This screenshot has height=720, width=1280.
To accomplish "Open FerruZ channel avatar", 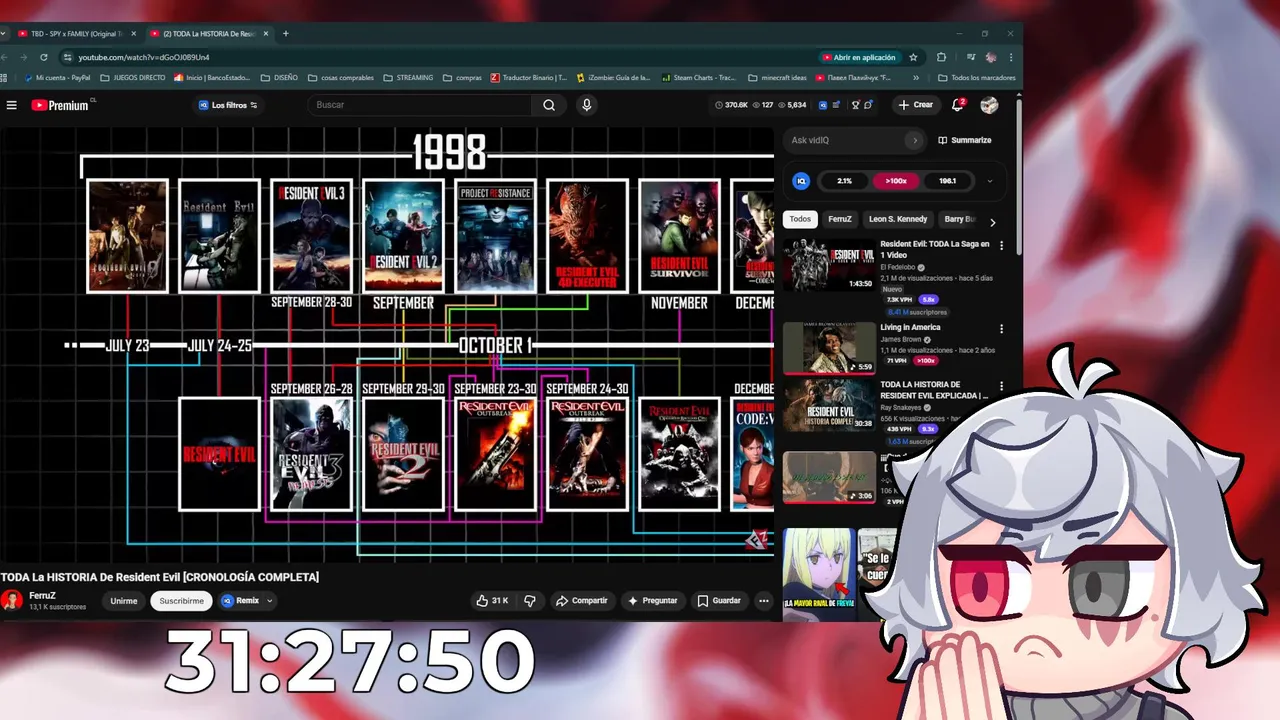I will [x=12, y=600].
